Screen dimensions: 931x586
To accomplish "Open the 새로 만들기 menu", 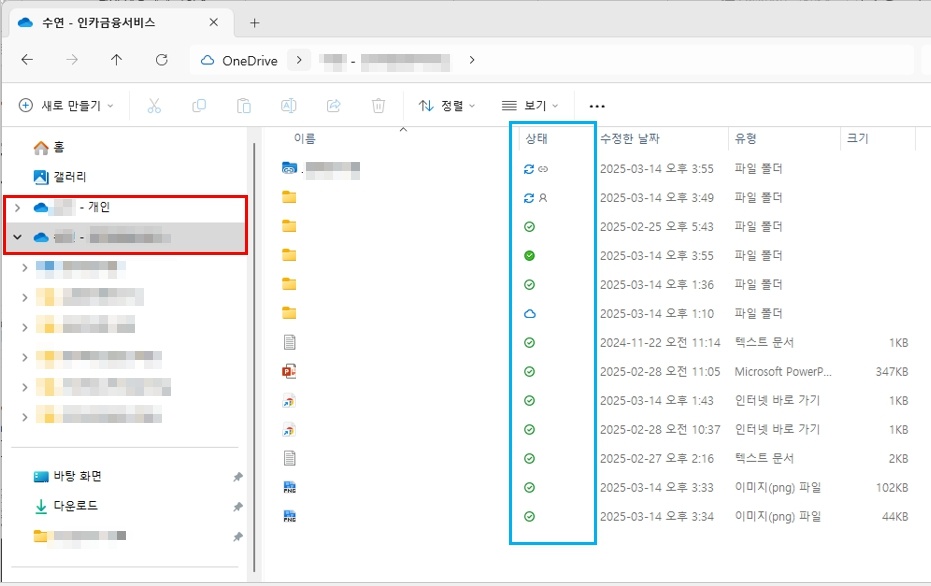I will (x=66, y=106).
